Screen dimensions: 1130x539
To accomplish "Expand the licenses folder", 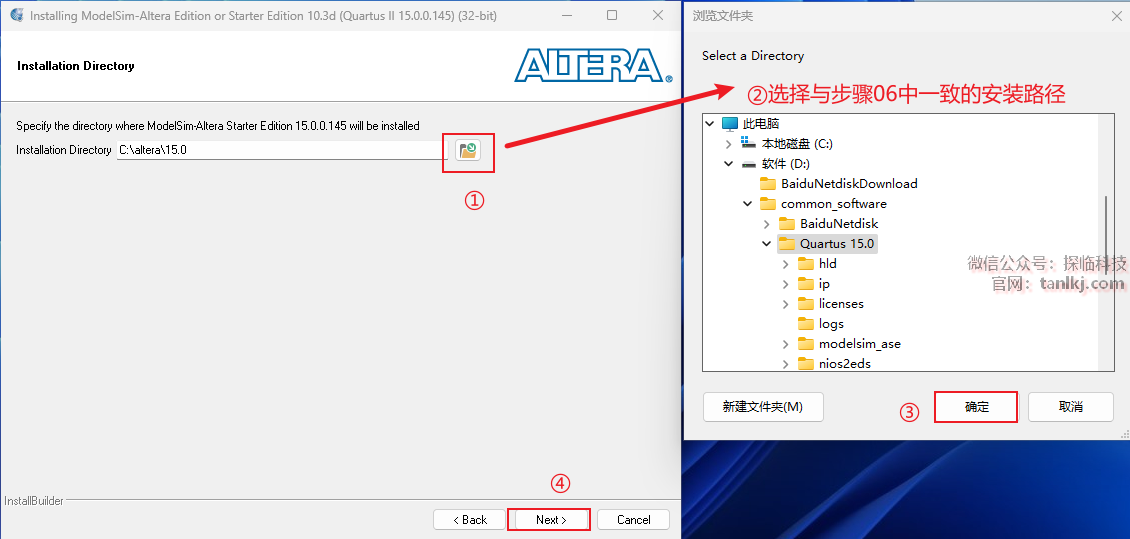I will (786, 304).
